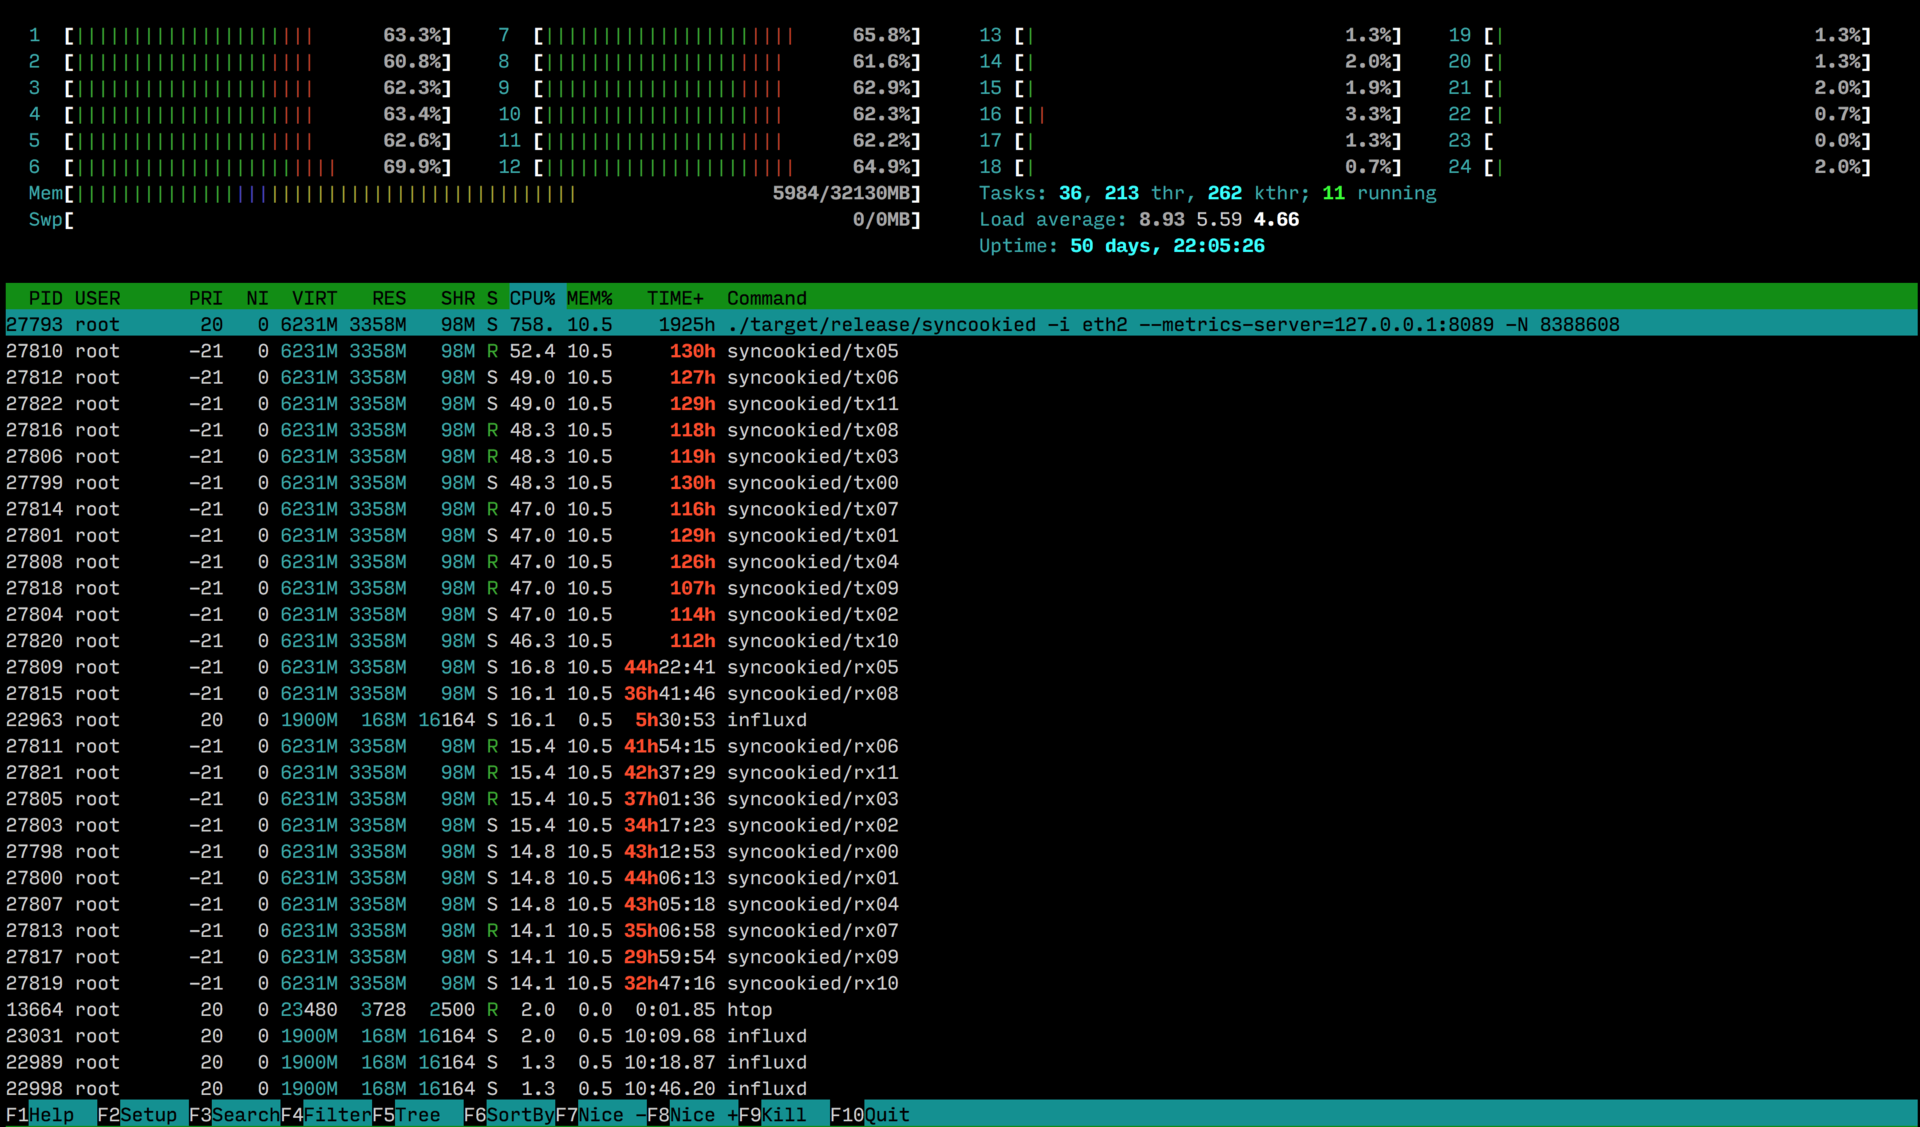Click F3 Search to find a process
This screenshot has height=1127, width=1920.
(x=235, y=1114)
